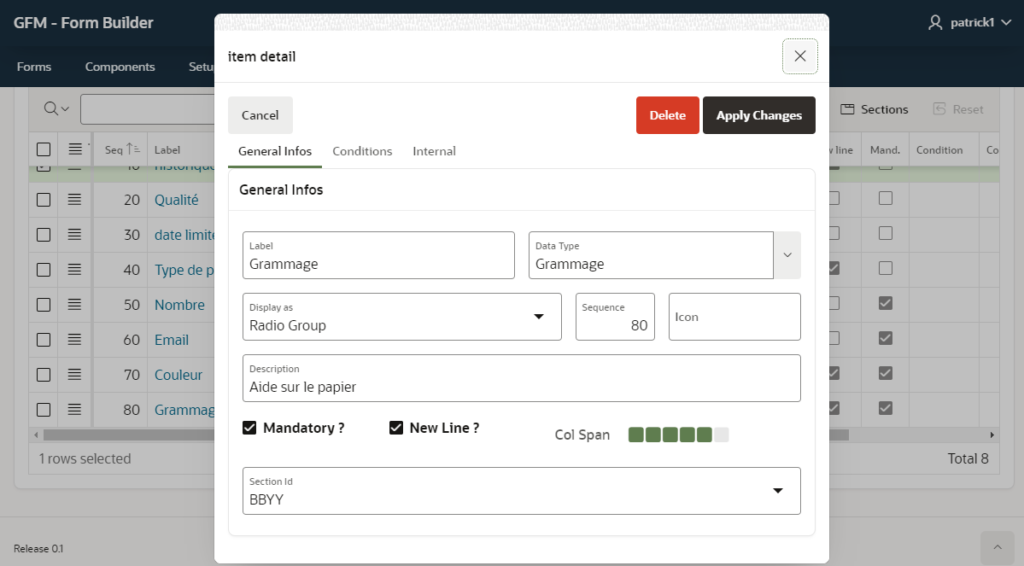Click the Apply Changes button

[x=759, y=115]
